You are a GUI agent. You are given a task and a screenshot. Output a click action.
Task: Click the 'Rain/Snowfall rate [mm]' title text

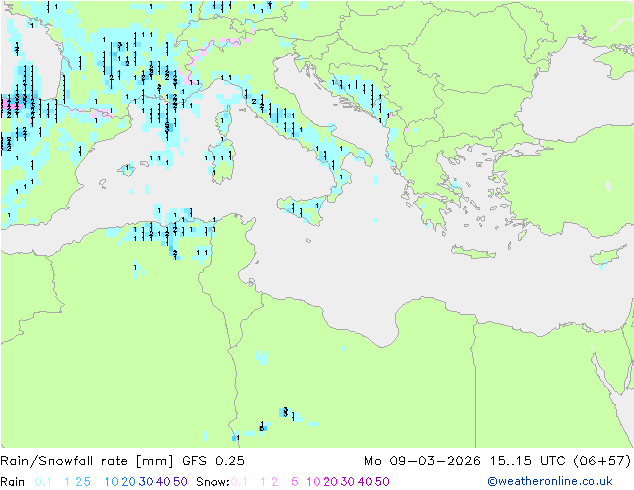point(87,461)
